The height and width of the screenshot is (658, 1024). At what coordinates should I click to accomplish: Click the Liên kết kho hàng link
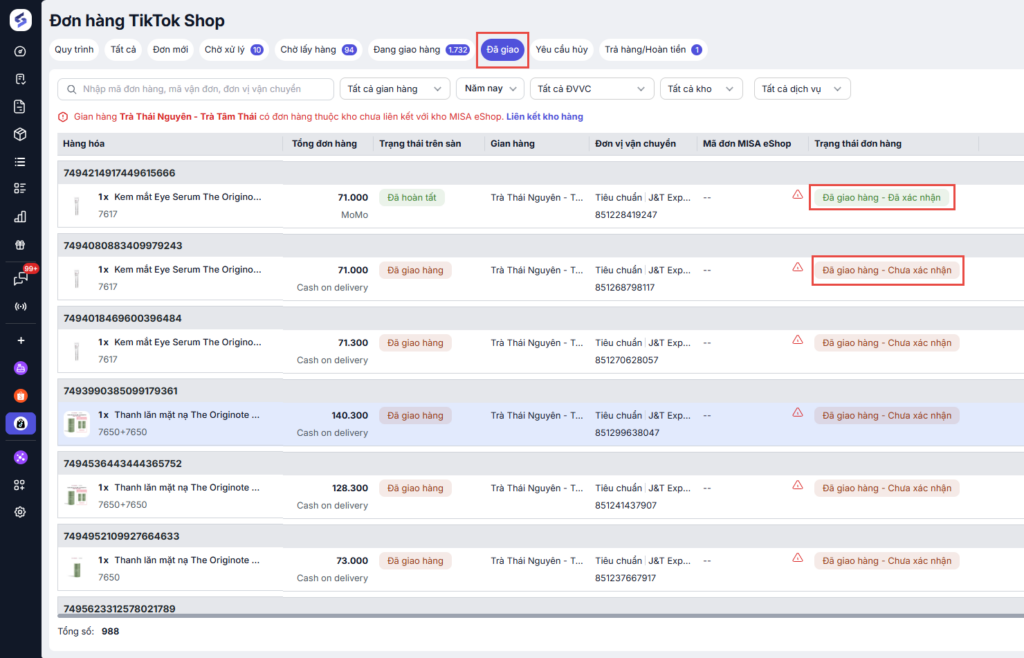(545, 117)
